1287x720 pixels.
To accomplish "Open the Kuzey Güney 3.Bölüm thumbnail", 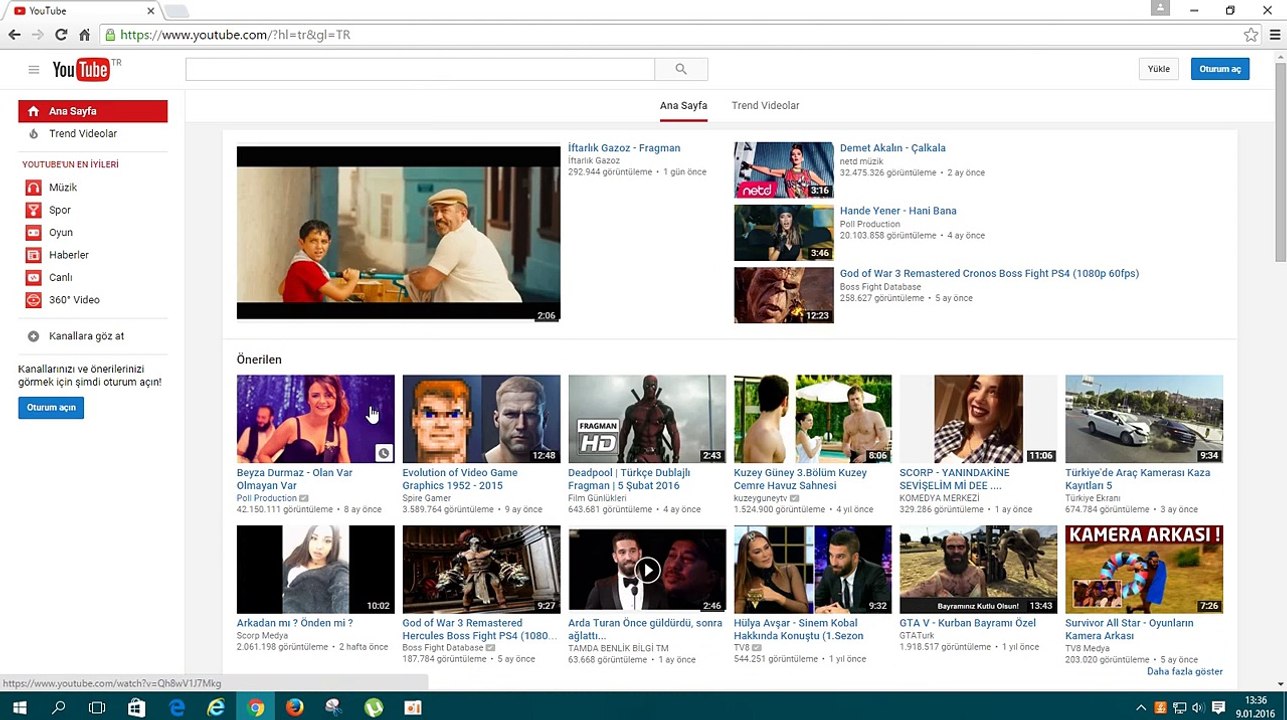I will pyautogui.click(x=812, y=419).
